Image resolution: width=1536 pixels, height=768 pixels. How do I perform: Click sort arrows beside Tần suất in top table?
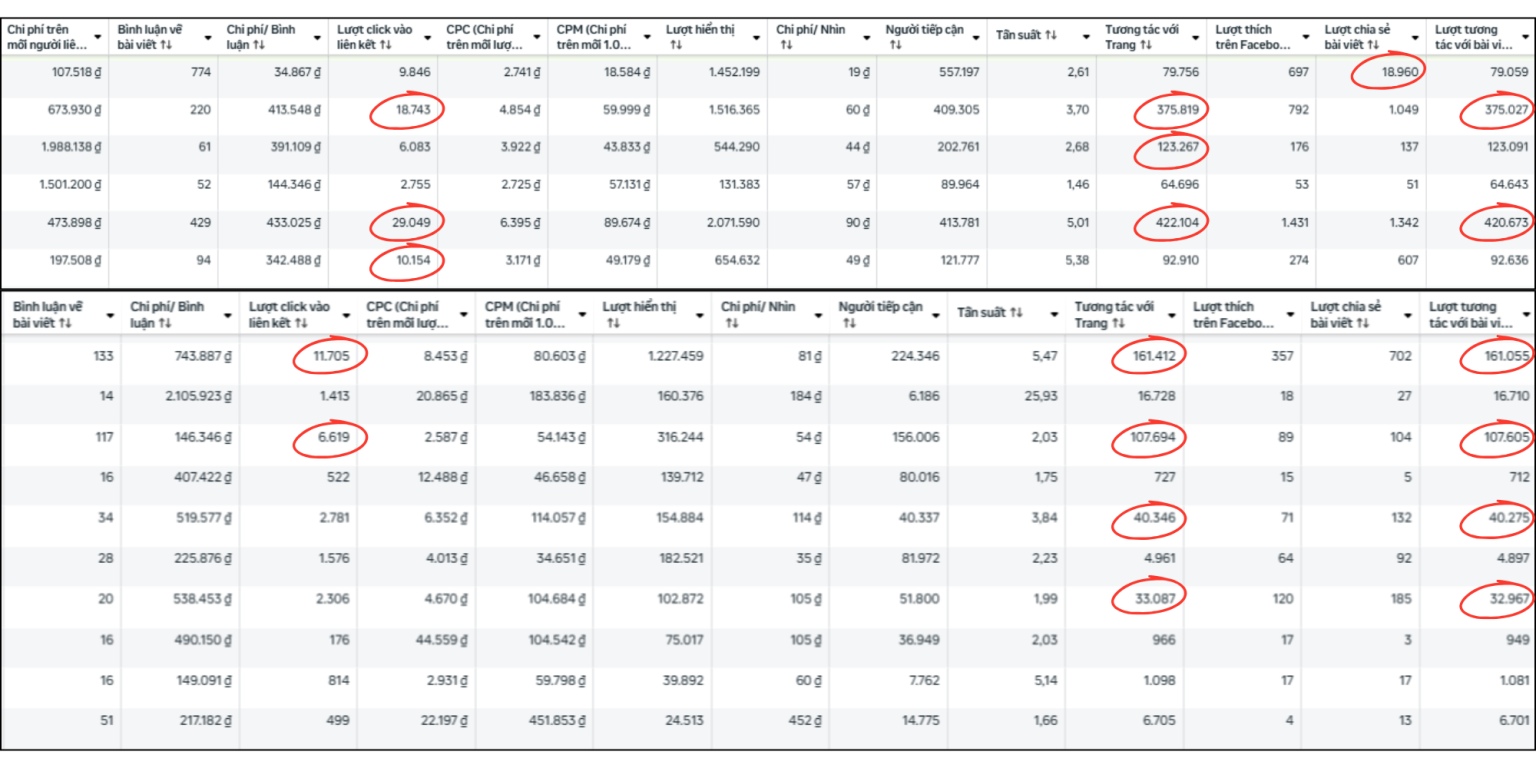click(x=1050, y=35)
